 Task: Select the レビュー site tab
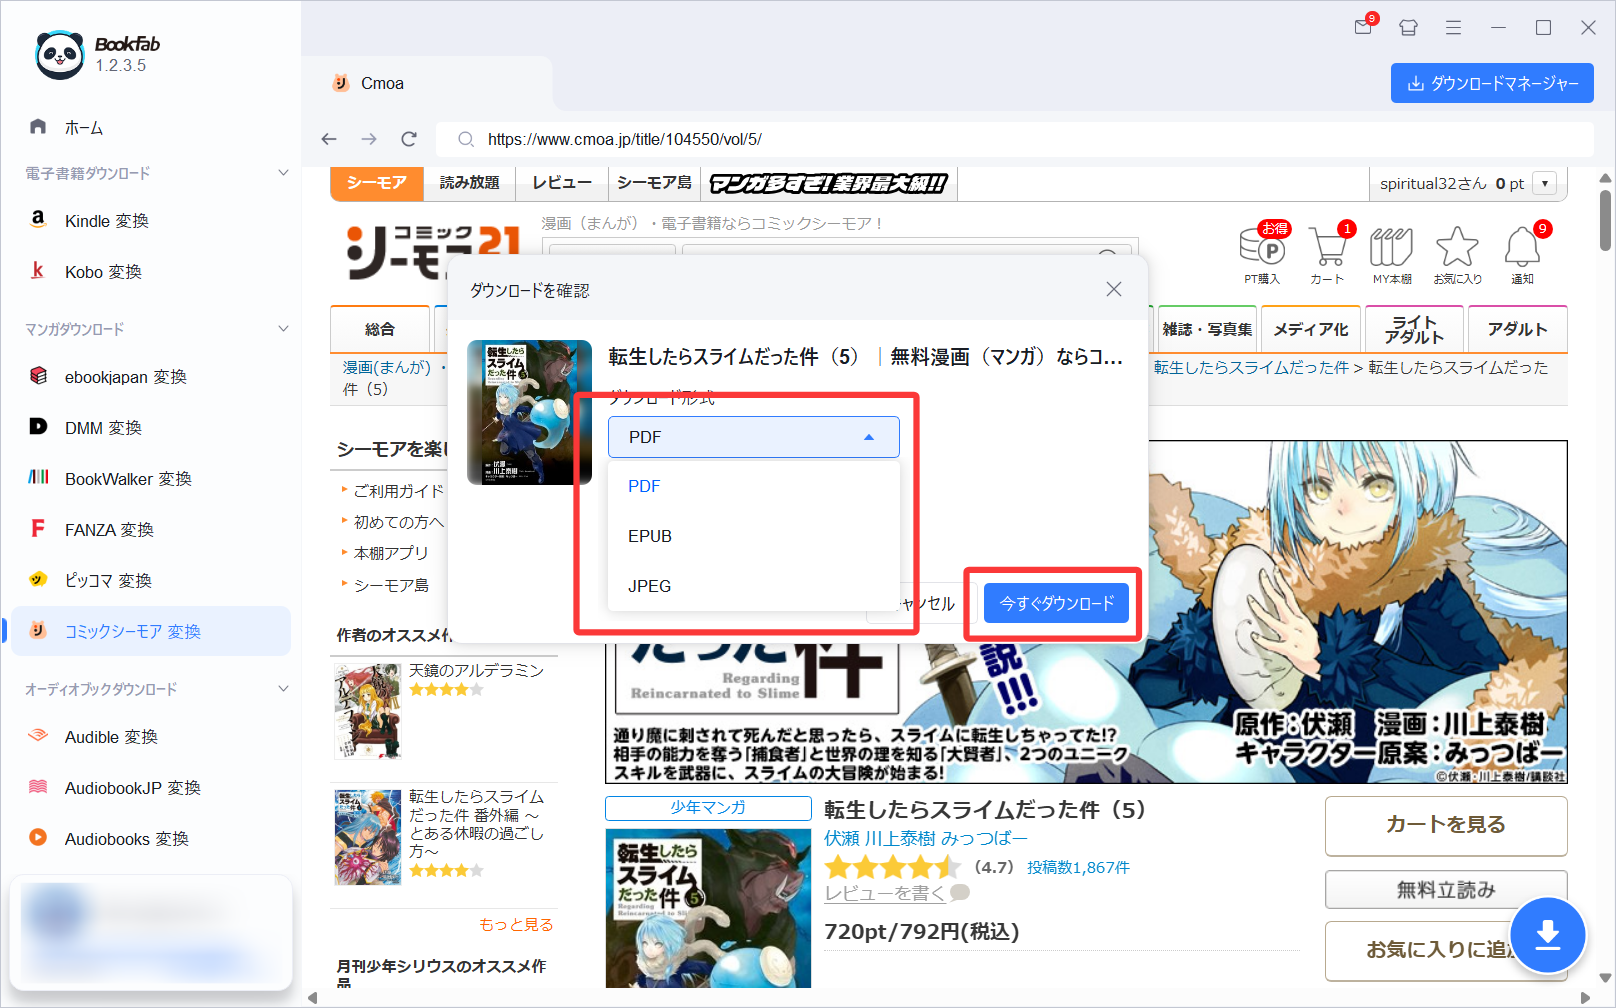(562, 183)
